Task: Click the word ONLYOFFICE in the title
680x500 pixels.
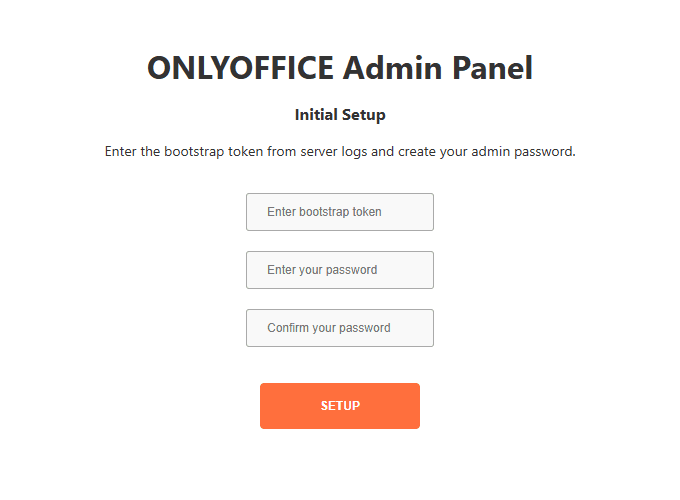Action: coord(240,68)
